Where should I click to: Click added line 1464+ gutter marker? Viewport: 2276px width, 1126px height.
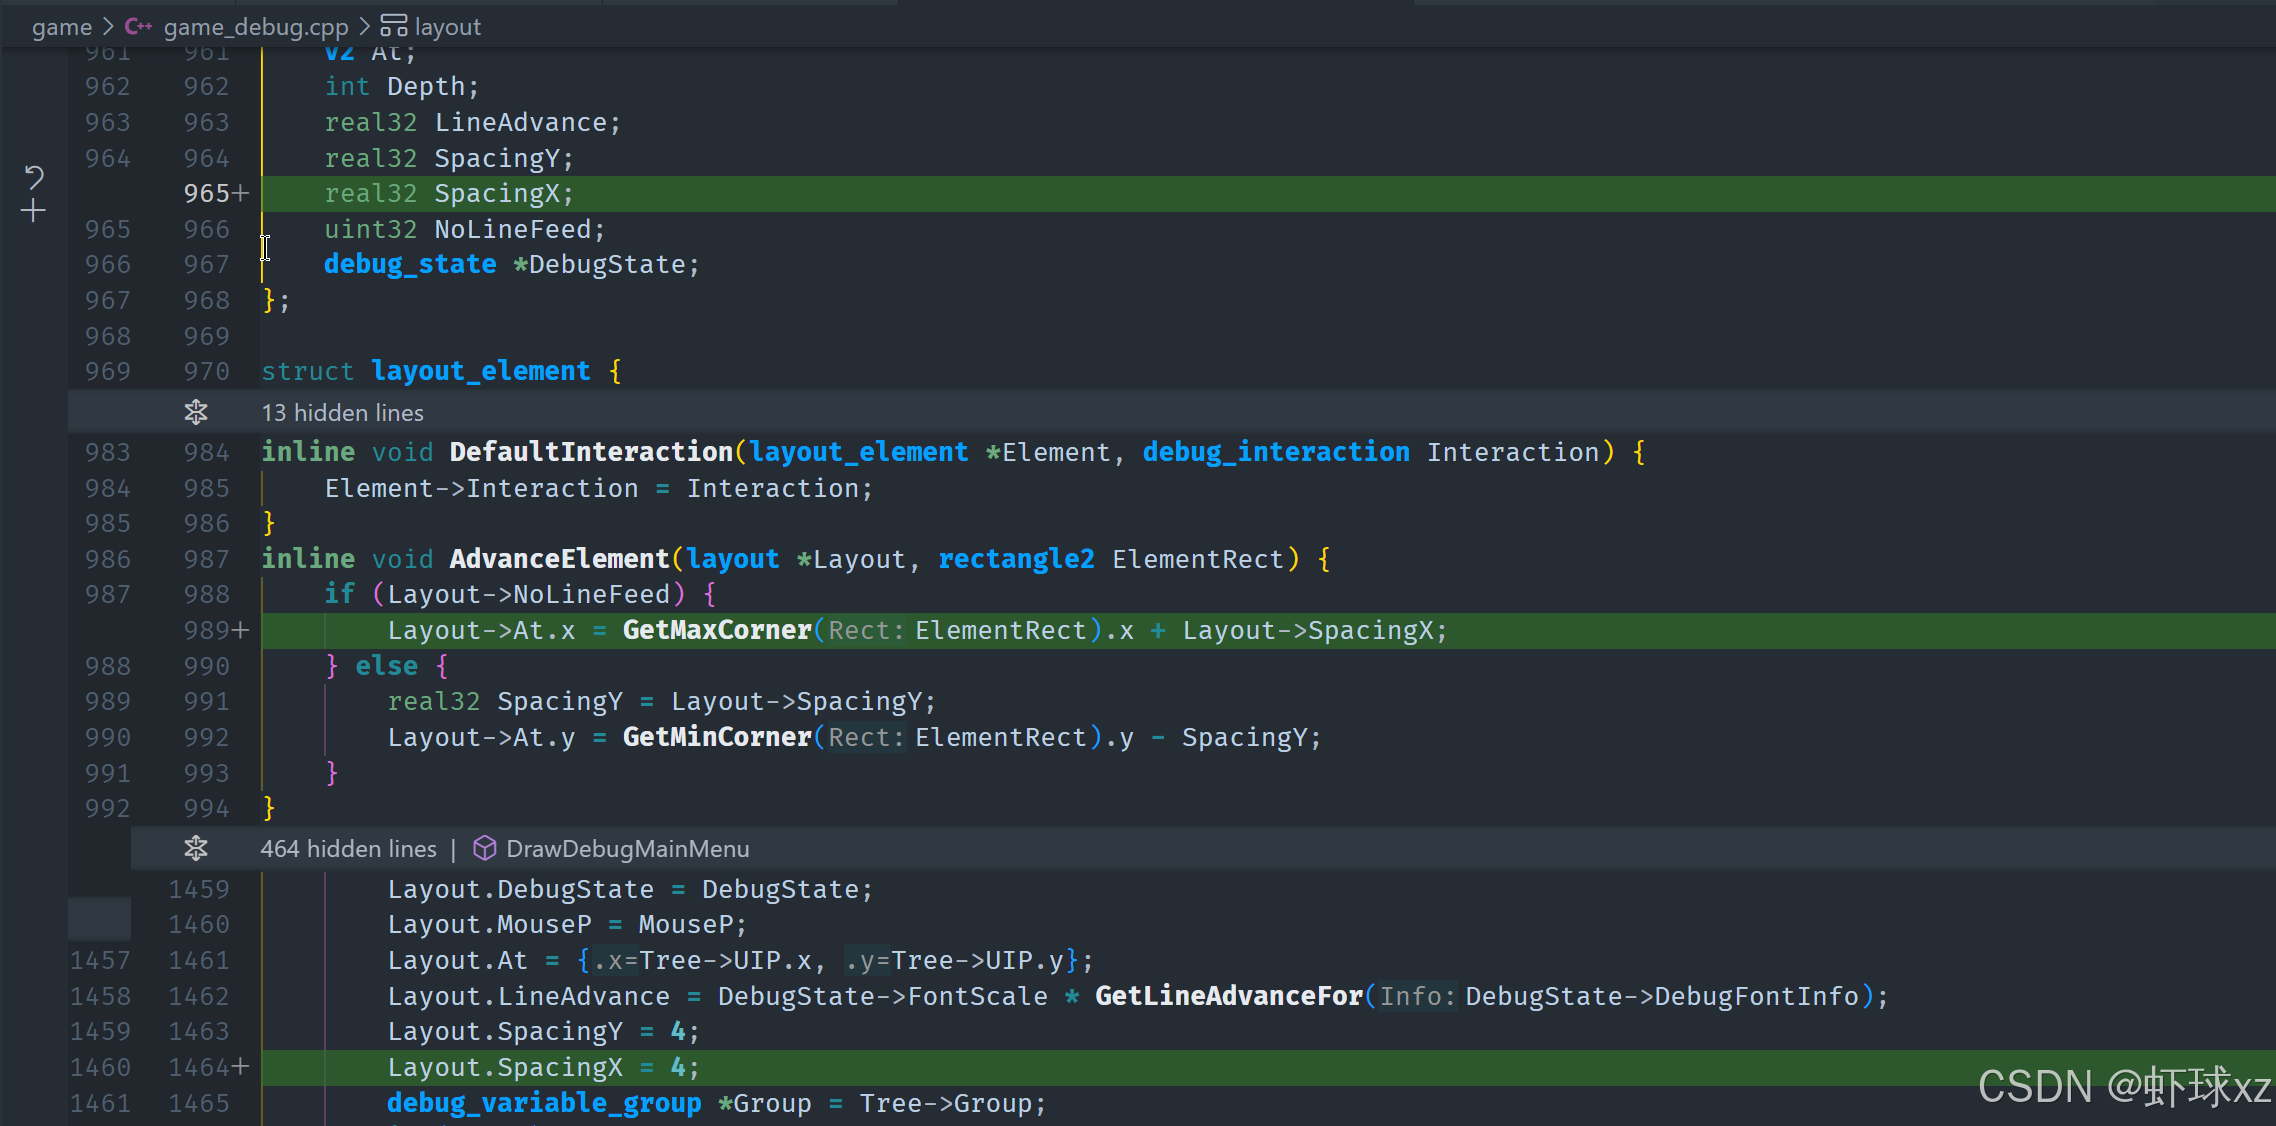(x=208, y=1067)
